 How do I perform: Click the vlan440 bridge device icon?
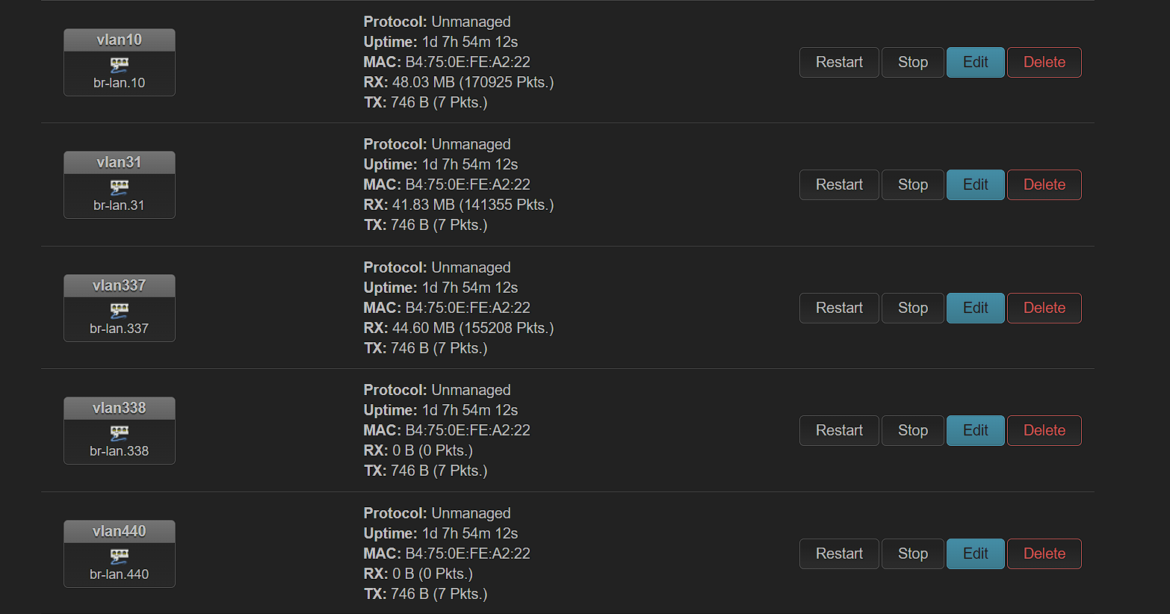pos(119,556)
